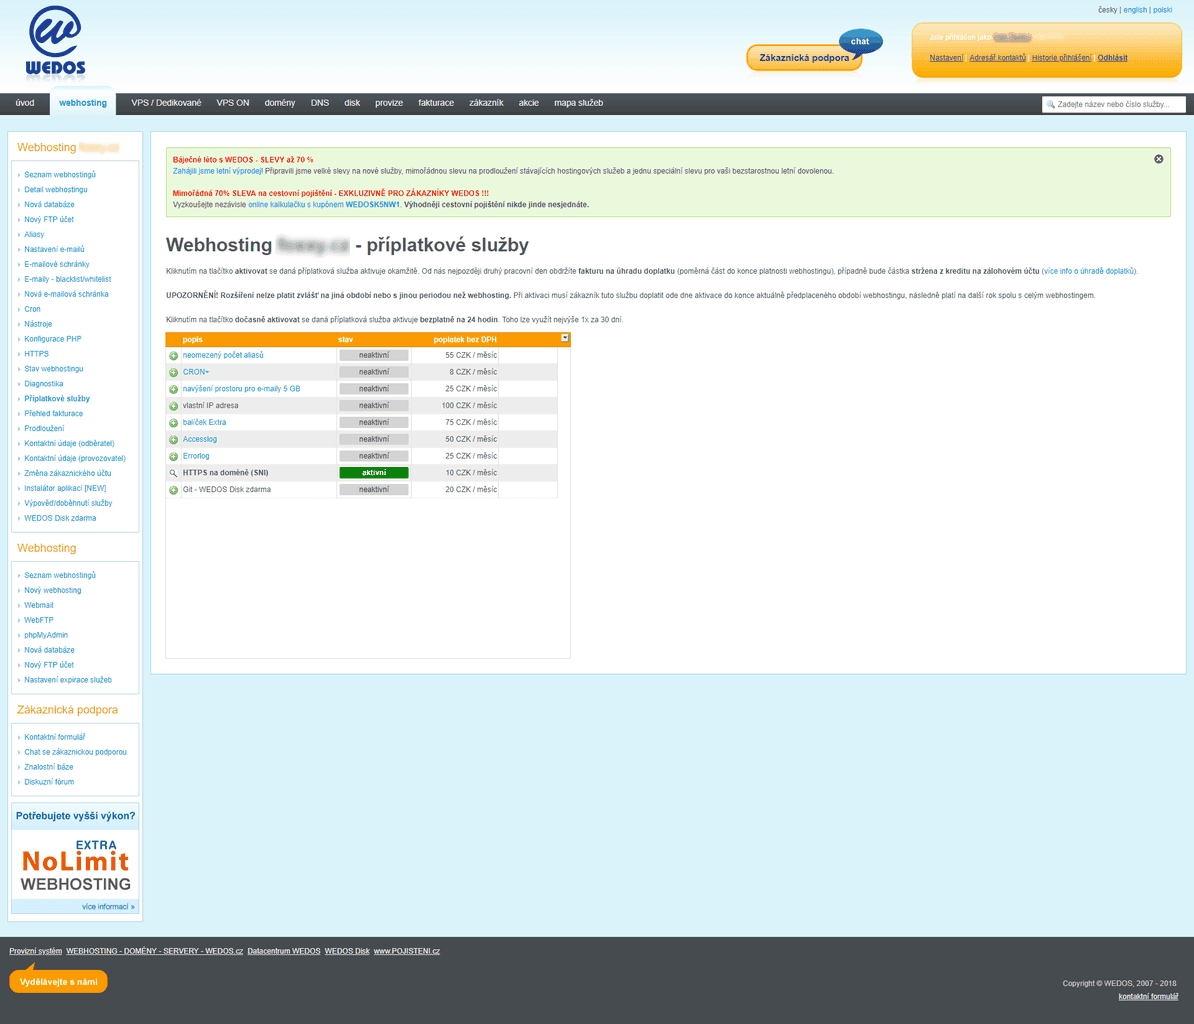Open Znalostní báze link
This screenshot has width=1194, height=1024.
point(49,767)
